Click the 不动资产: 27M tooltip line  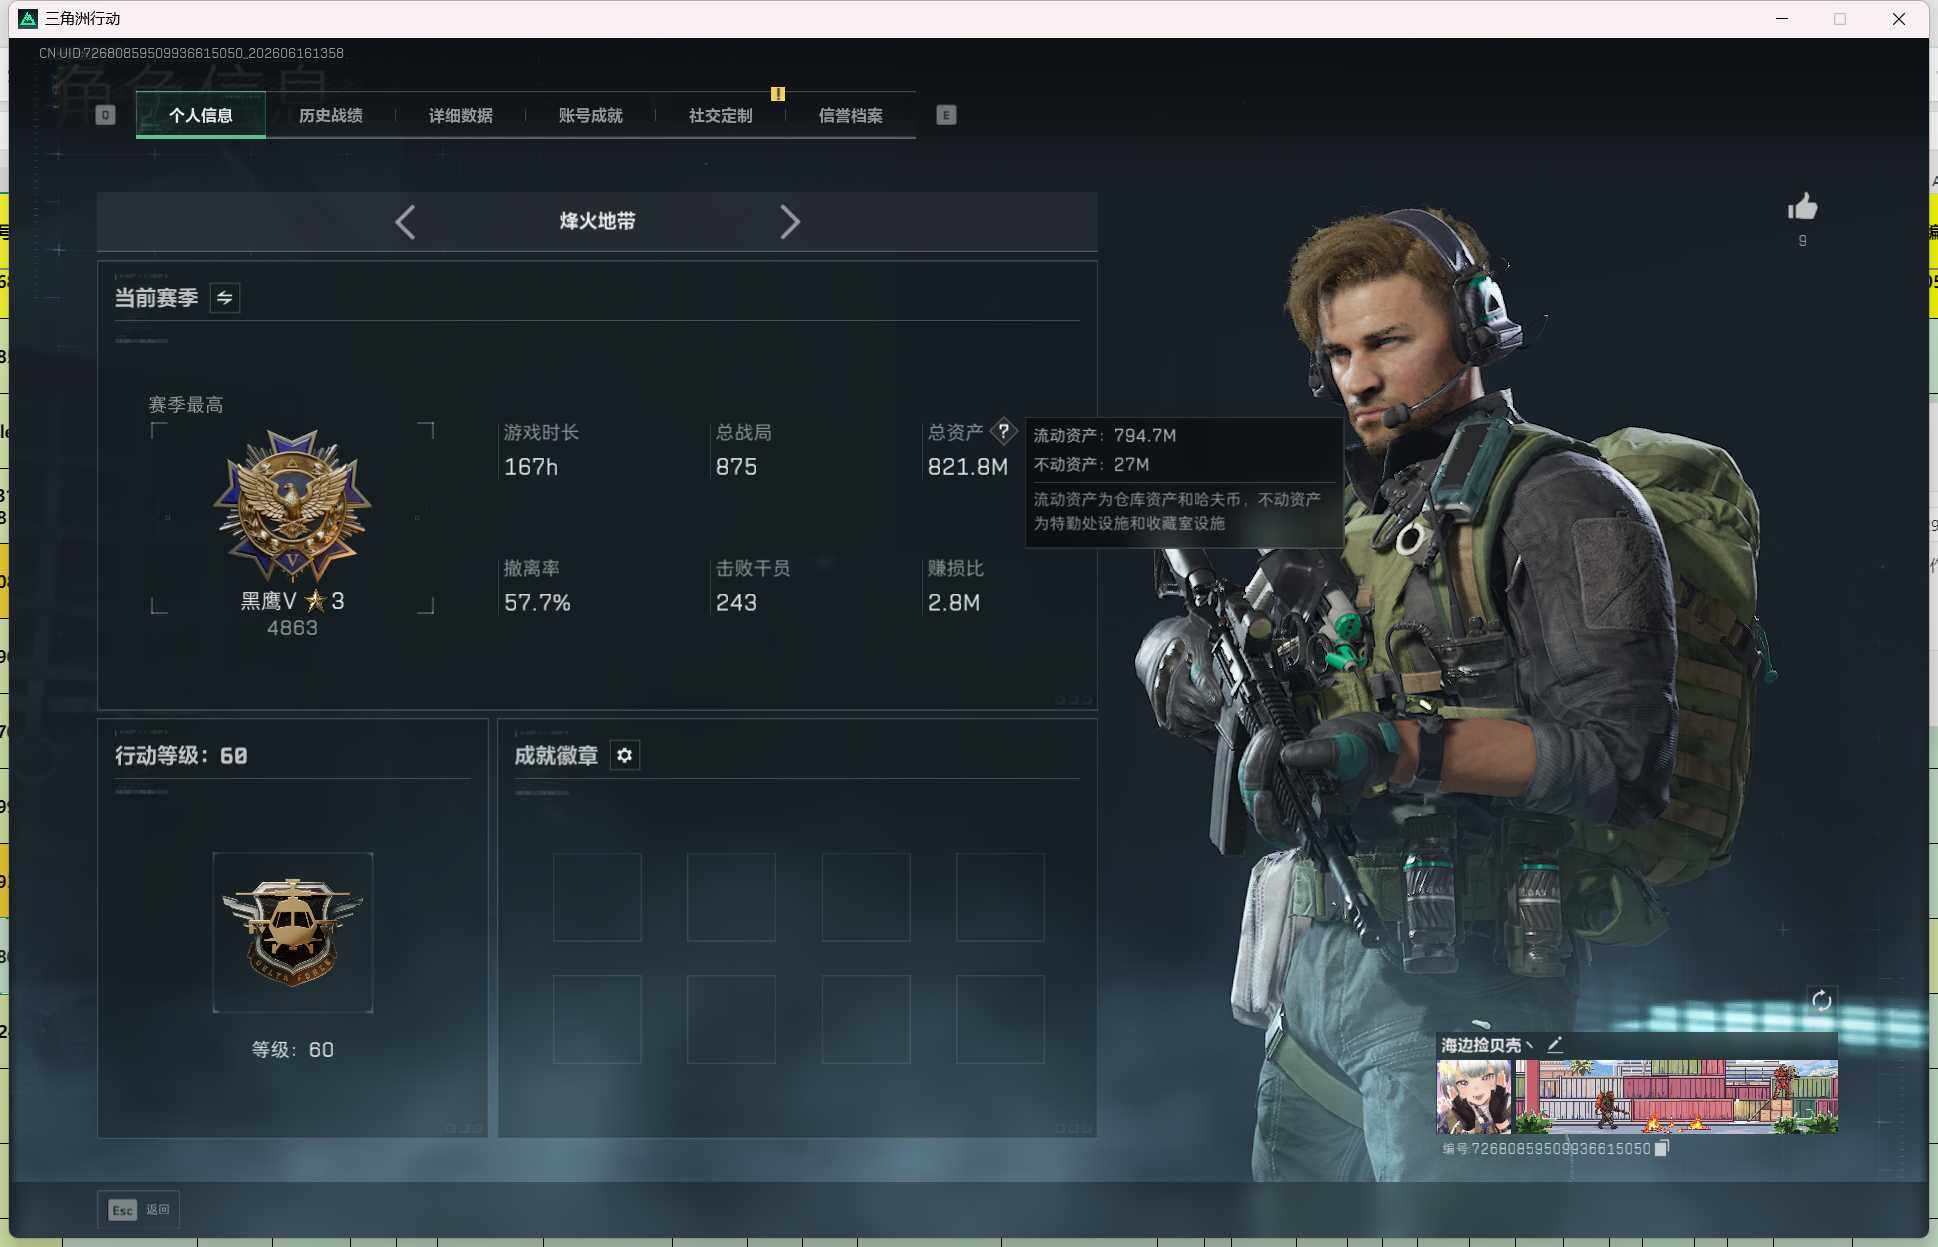click(x=1091, y=464)
